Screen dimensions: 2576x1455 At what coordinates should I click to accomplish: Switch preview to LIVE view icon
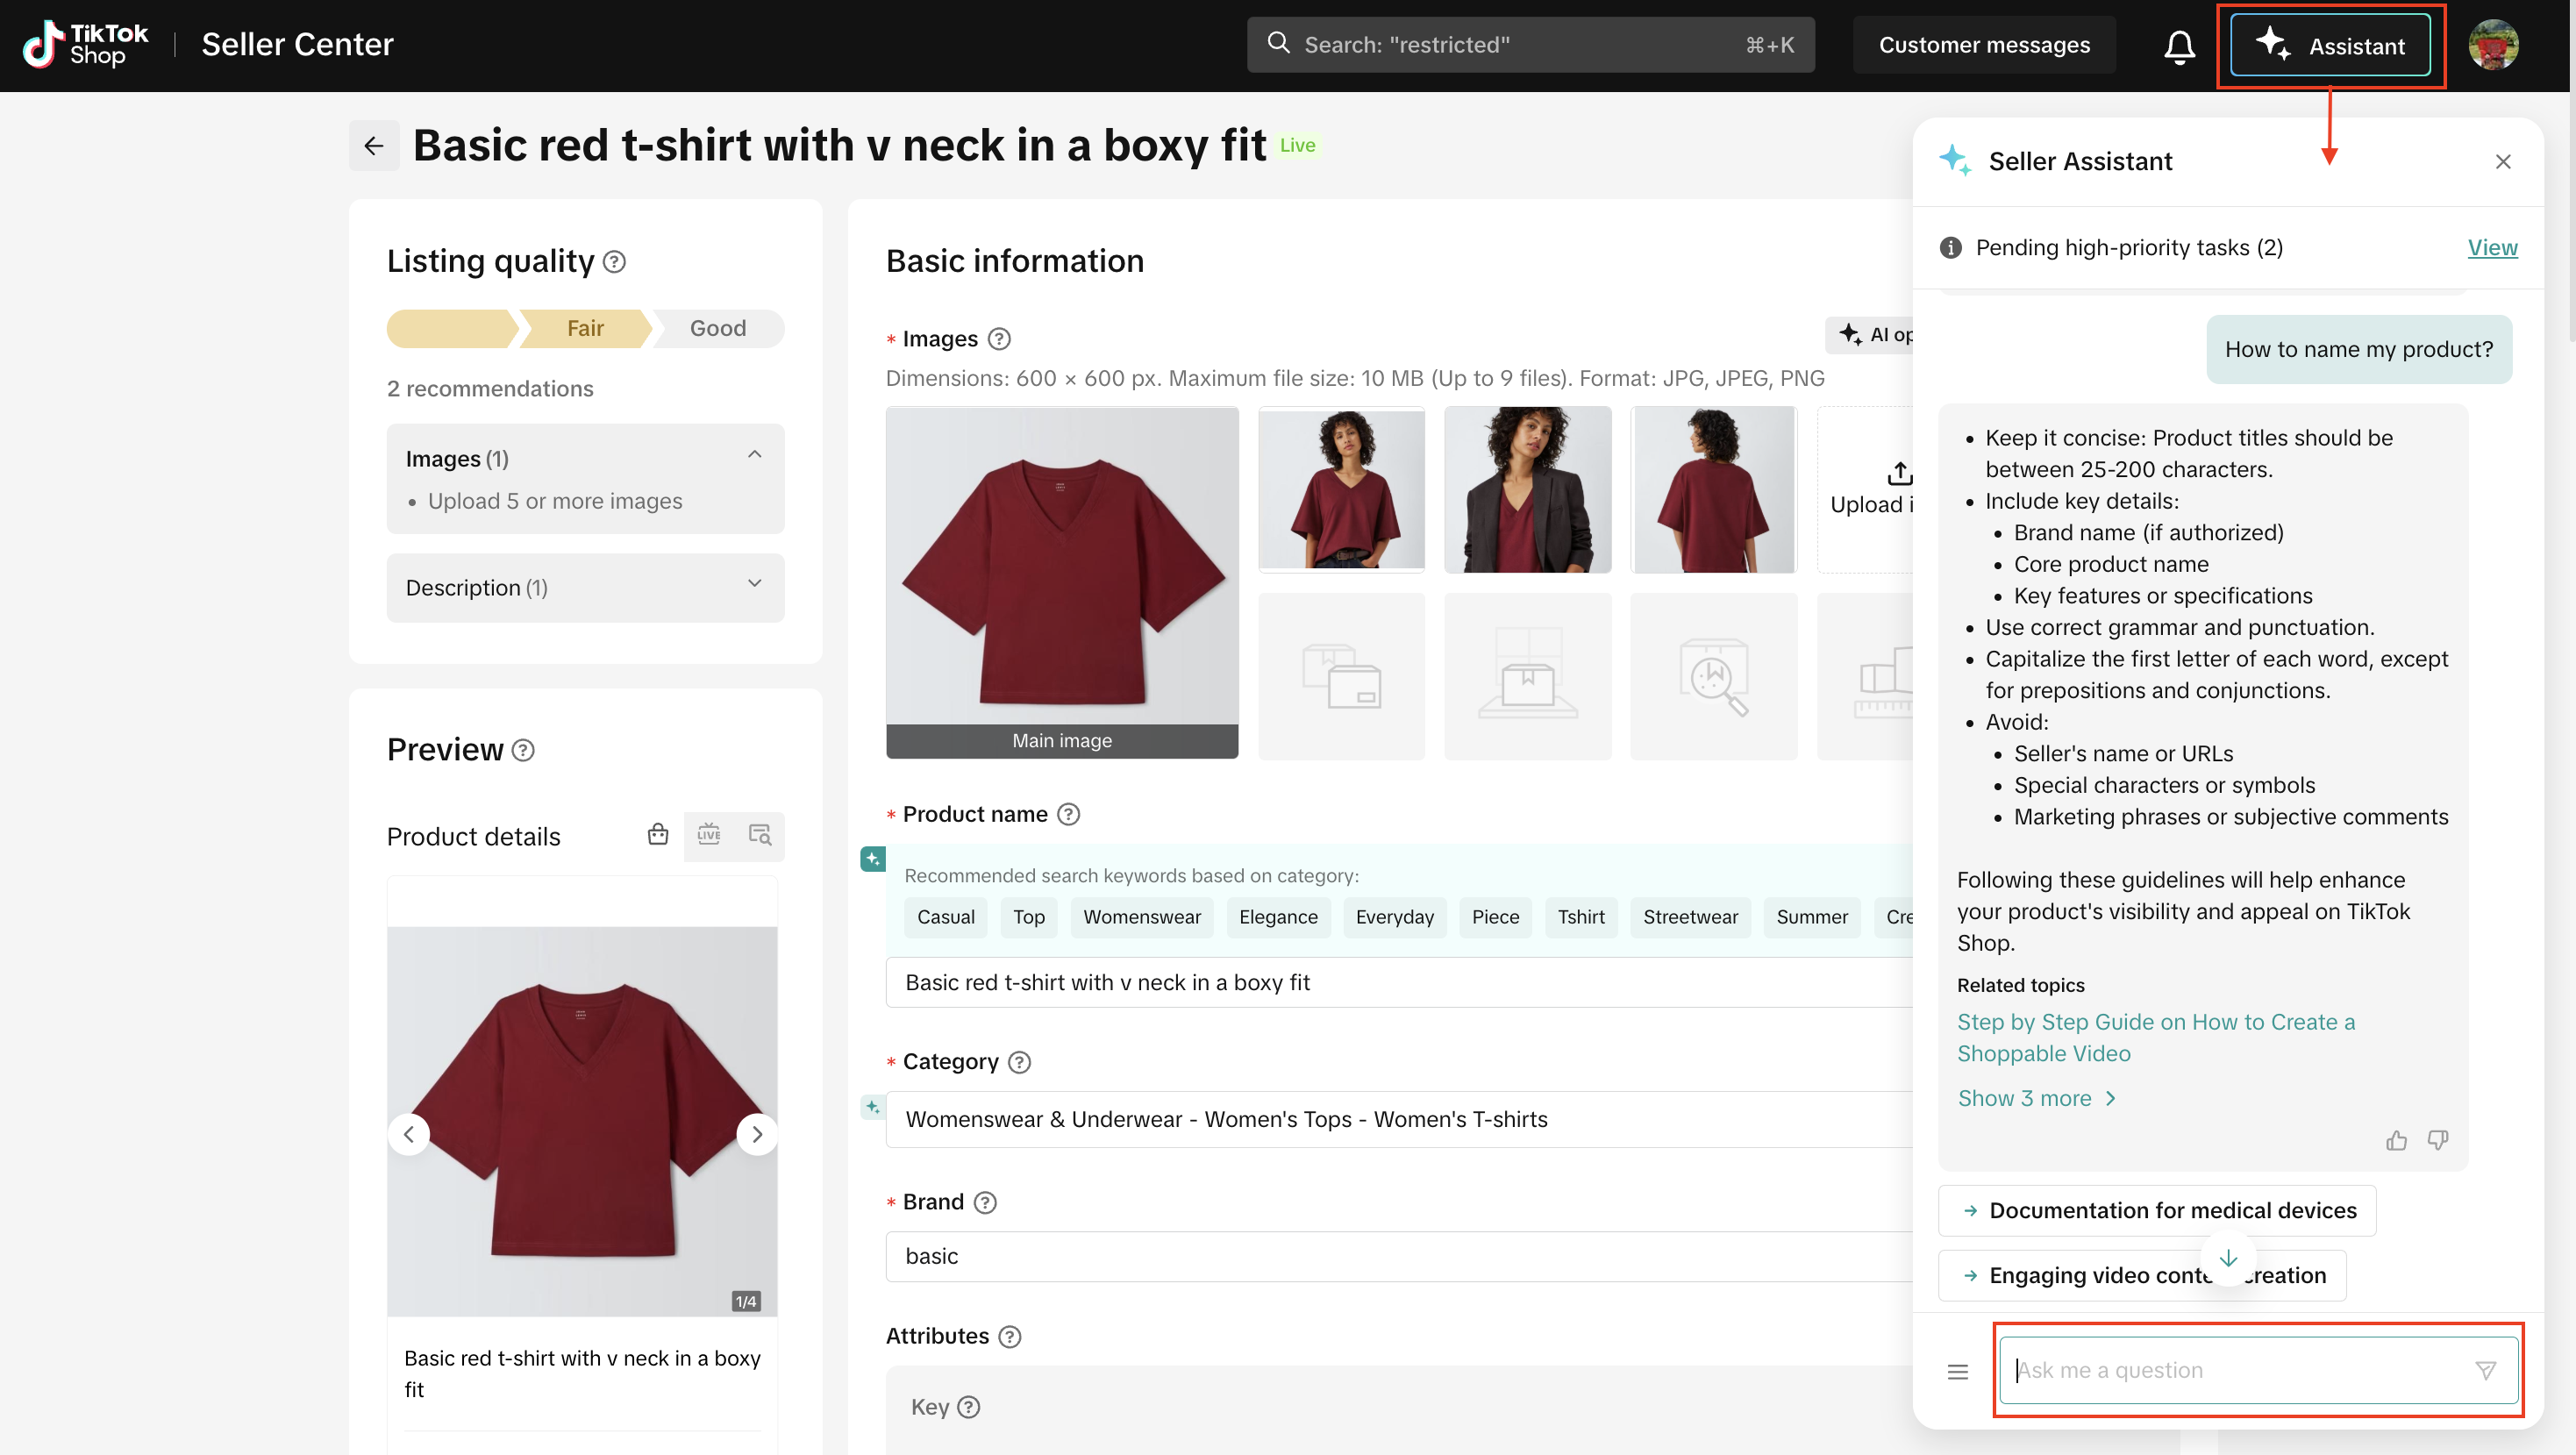[x=709, y=835]
